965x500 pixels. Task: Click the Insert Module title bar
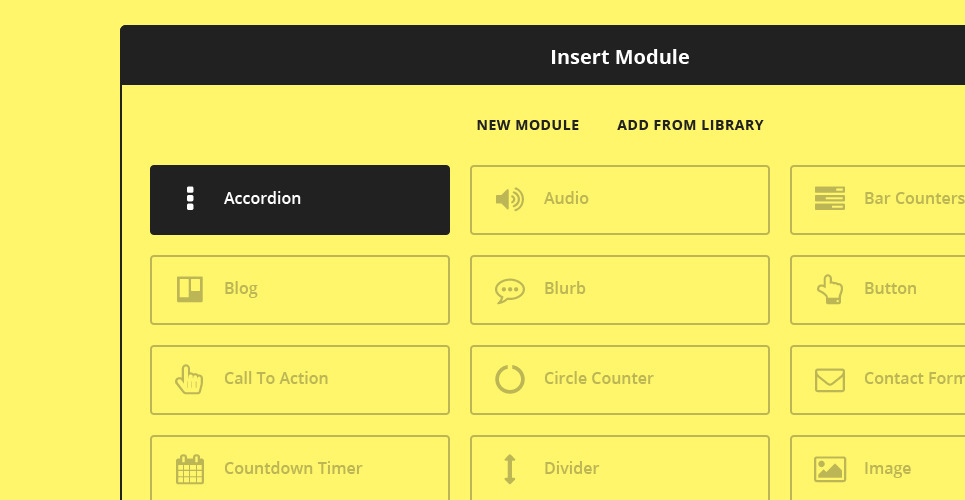point(620,57)
